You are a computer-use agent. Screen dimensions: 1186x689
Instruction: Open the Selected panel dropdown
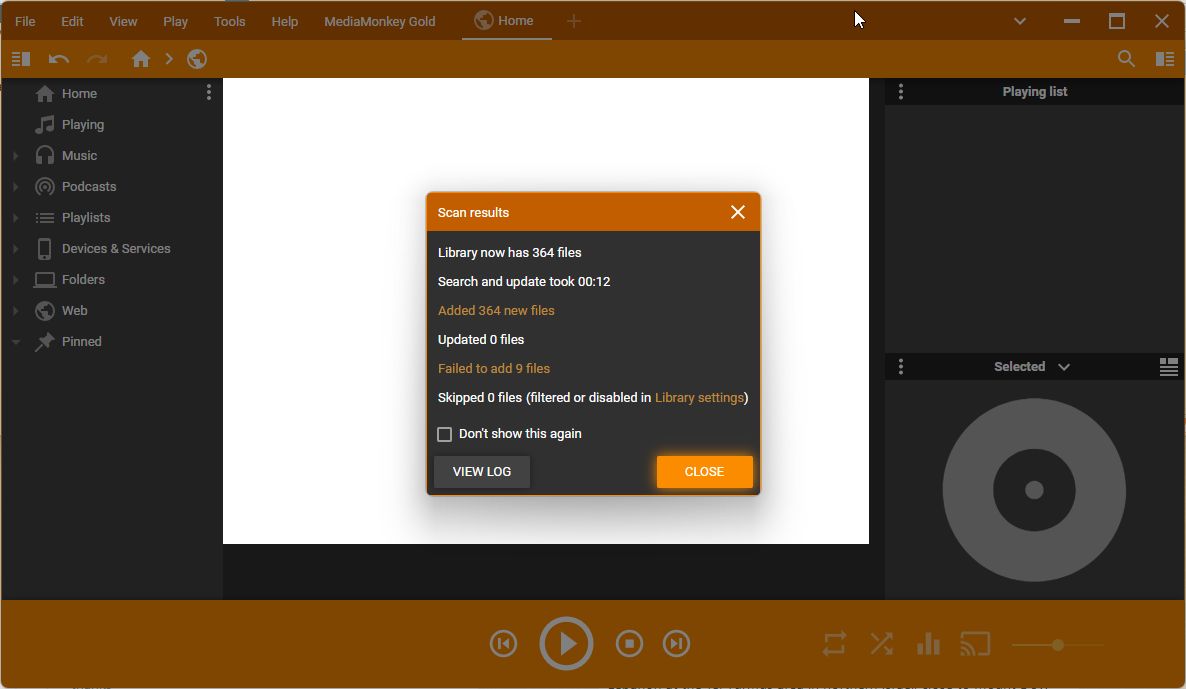1063,367
